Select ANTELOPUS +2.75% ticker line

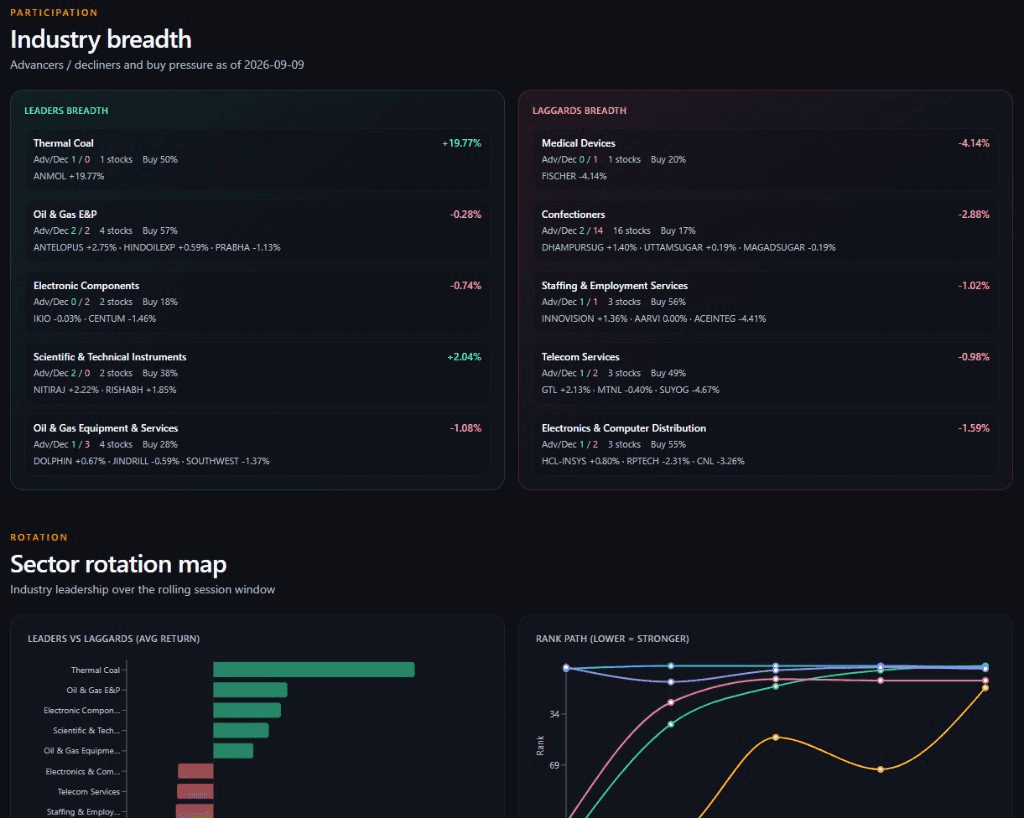[157, 247]
